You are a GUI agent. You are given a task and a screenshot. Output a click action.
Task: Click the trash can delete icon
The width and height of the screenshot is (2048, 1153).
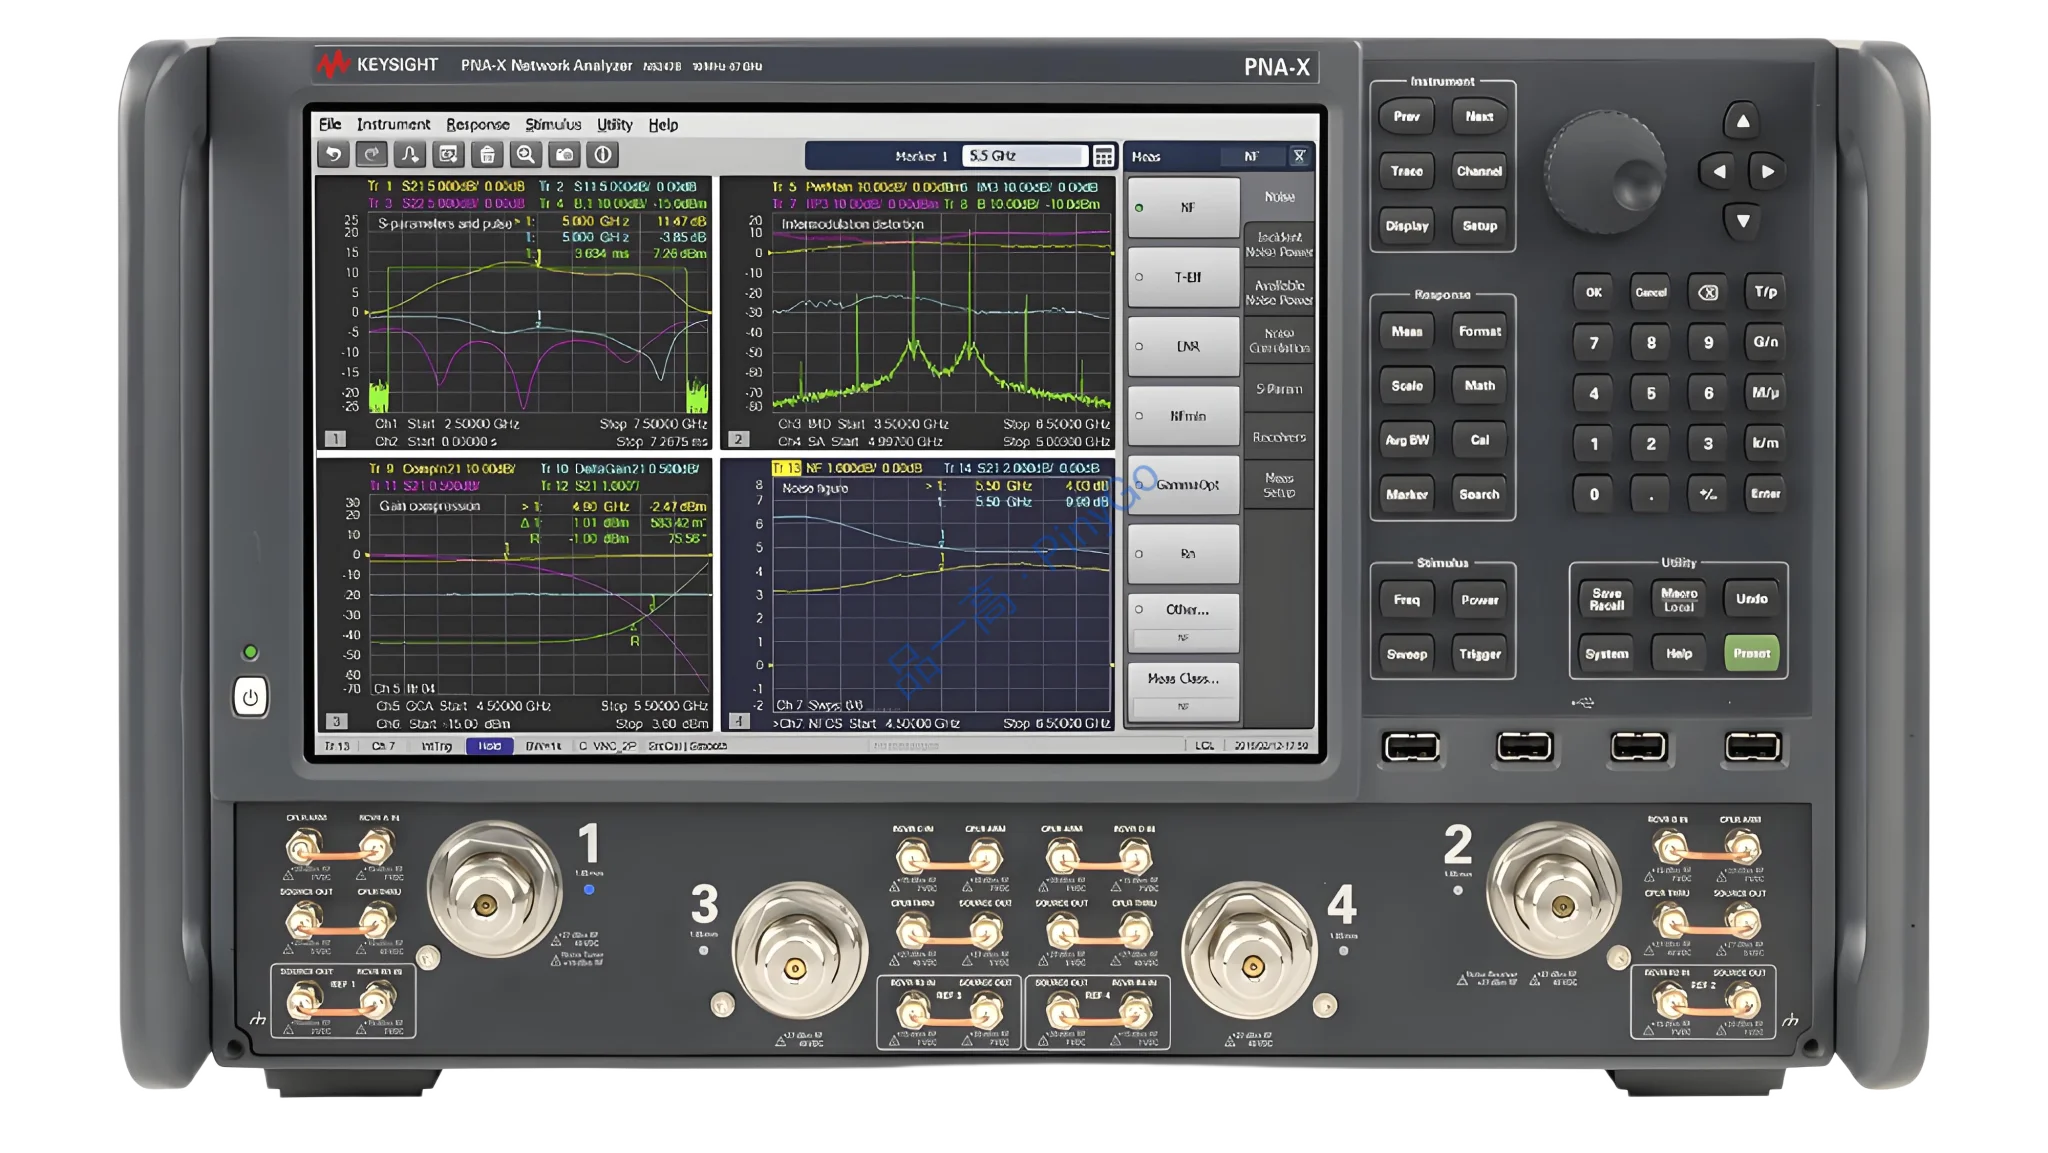point(487,155)
